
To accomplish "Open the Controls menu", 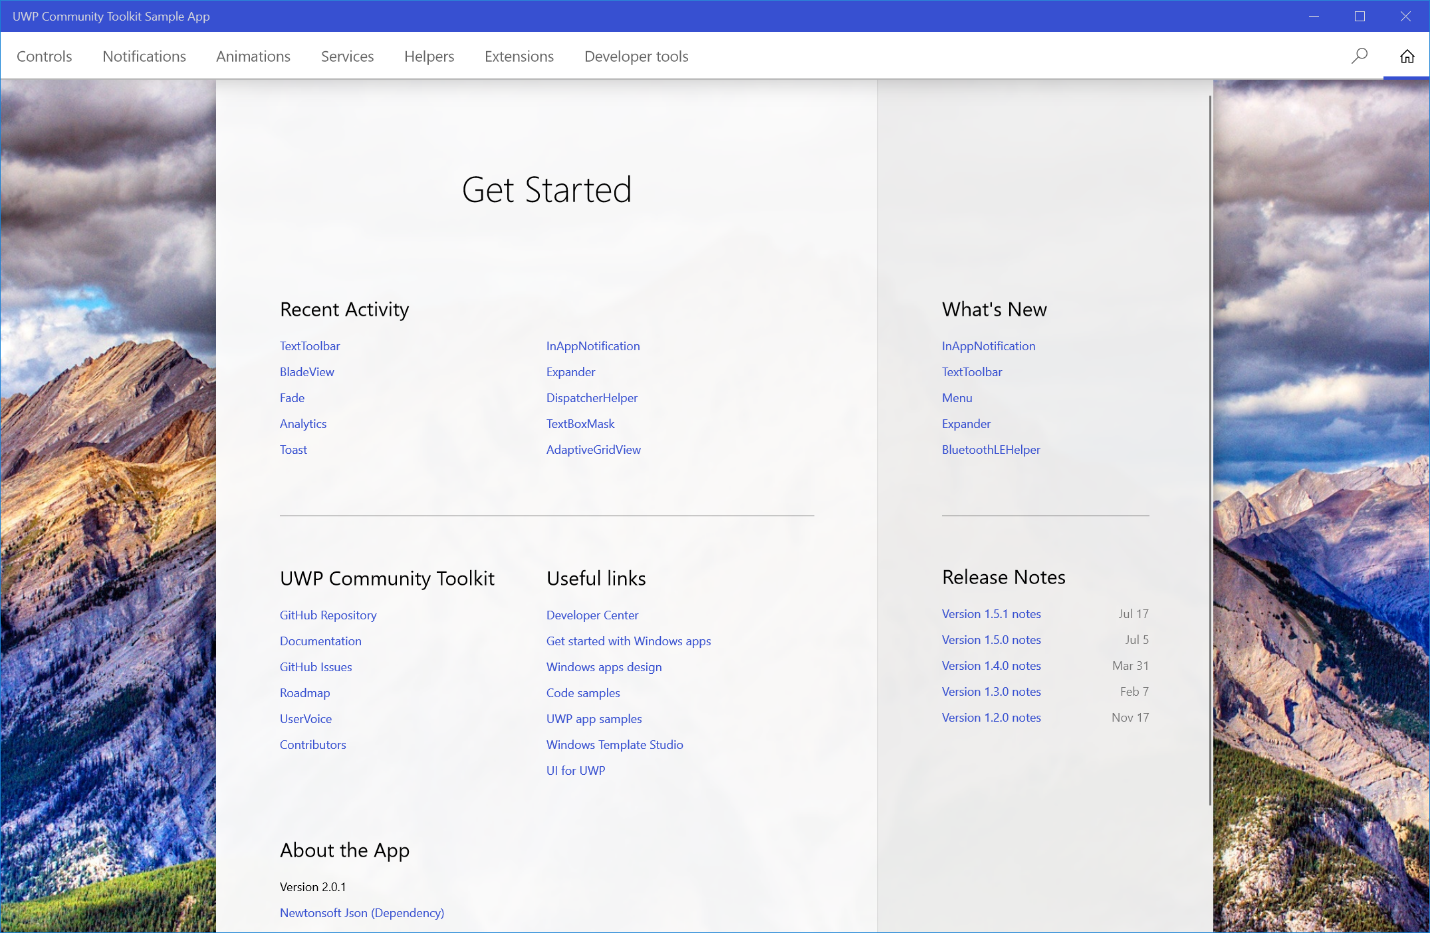I will point(44,56).
